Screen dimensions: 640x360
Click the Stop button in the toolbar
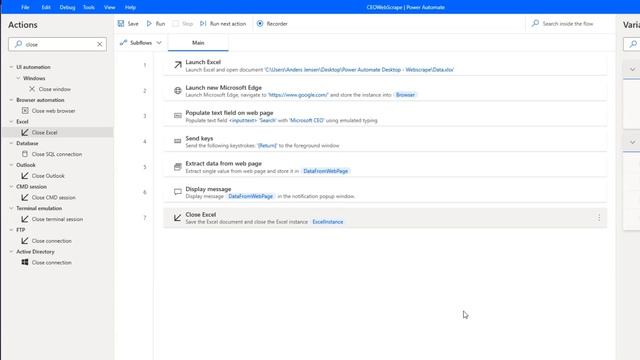click(x=182, y=24)
